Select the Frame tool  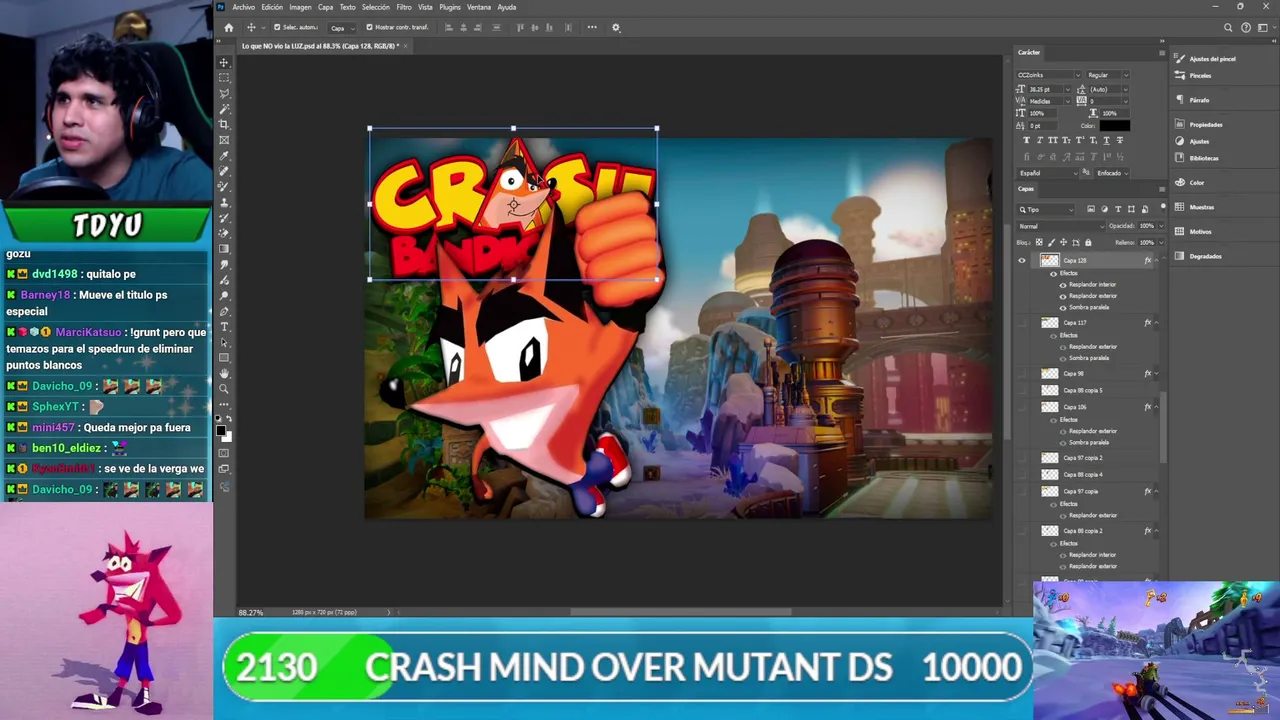pyautogui.click(x=224, y=140)
